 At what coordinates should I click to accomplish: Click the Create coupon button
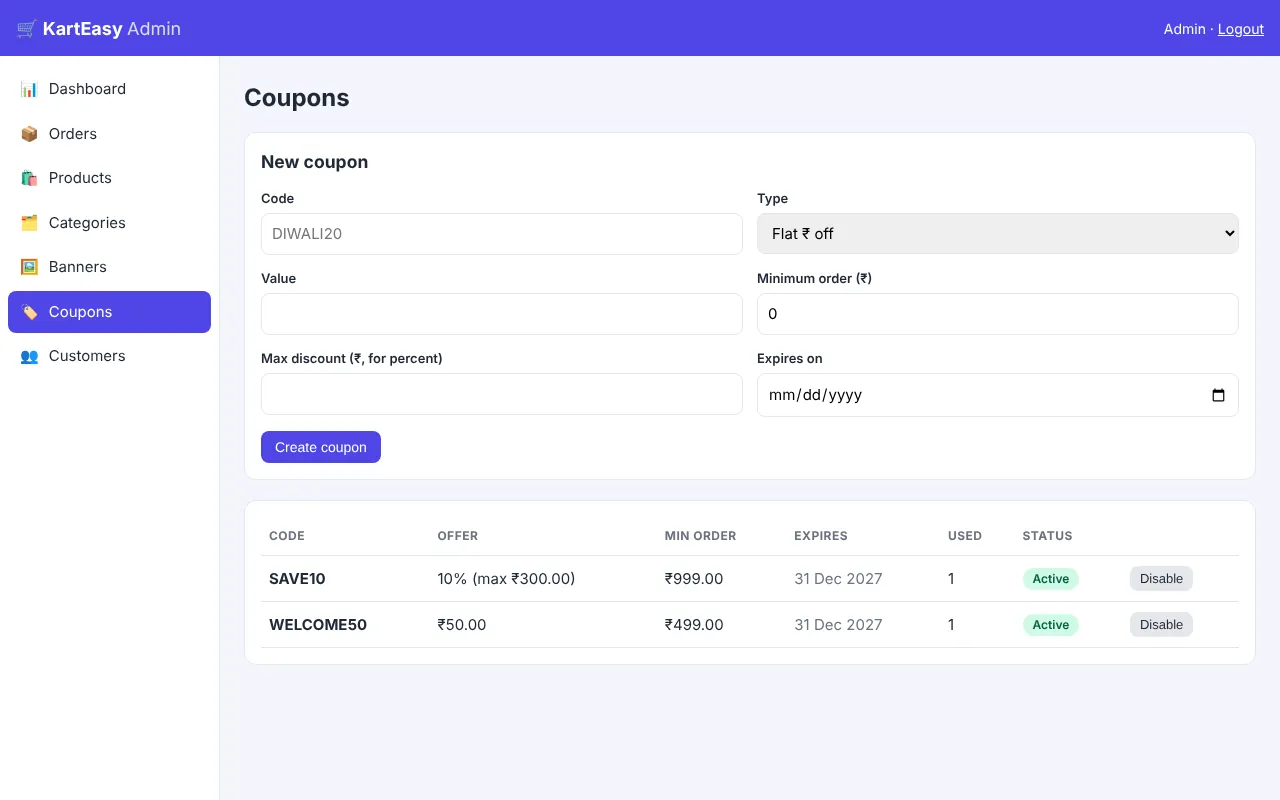pyautogui.click(x=320, y=447)
